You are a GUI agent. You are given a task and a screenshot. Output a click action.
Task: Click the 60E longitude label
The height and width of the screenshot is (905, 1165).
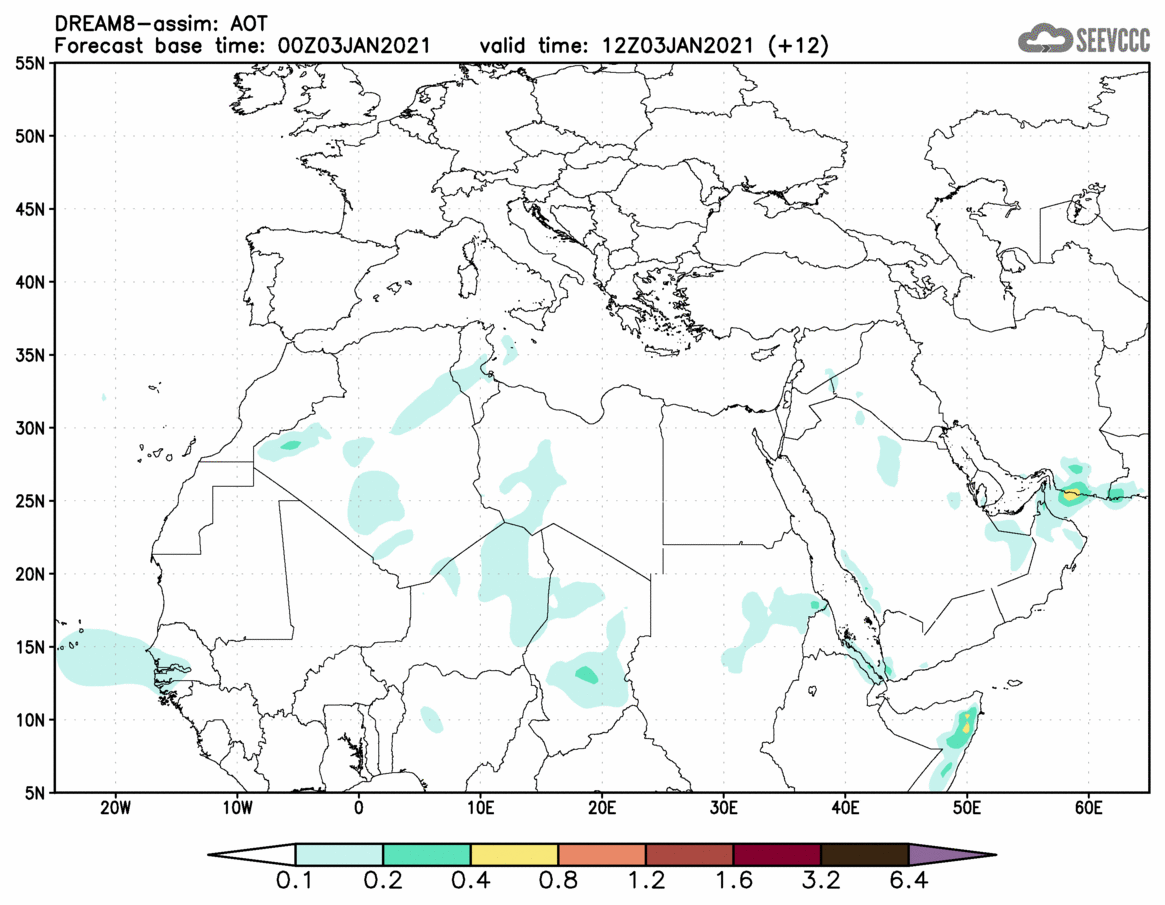[x=1088, y=808]
